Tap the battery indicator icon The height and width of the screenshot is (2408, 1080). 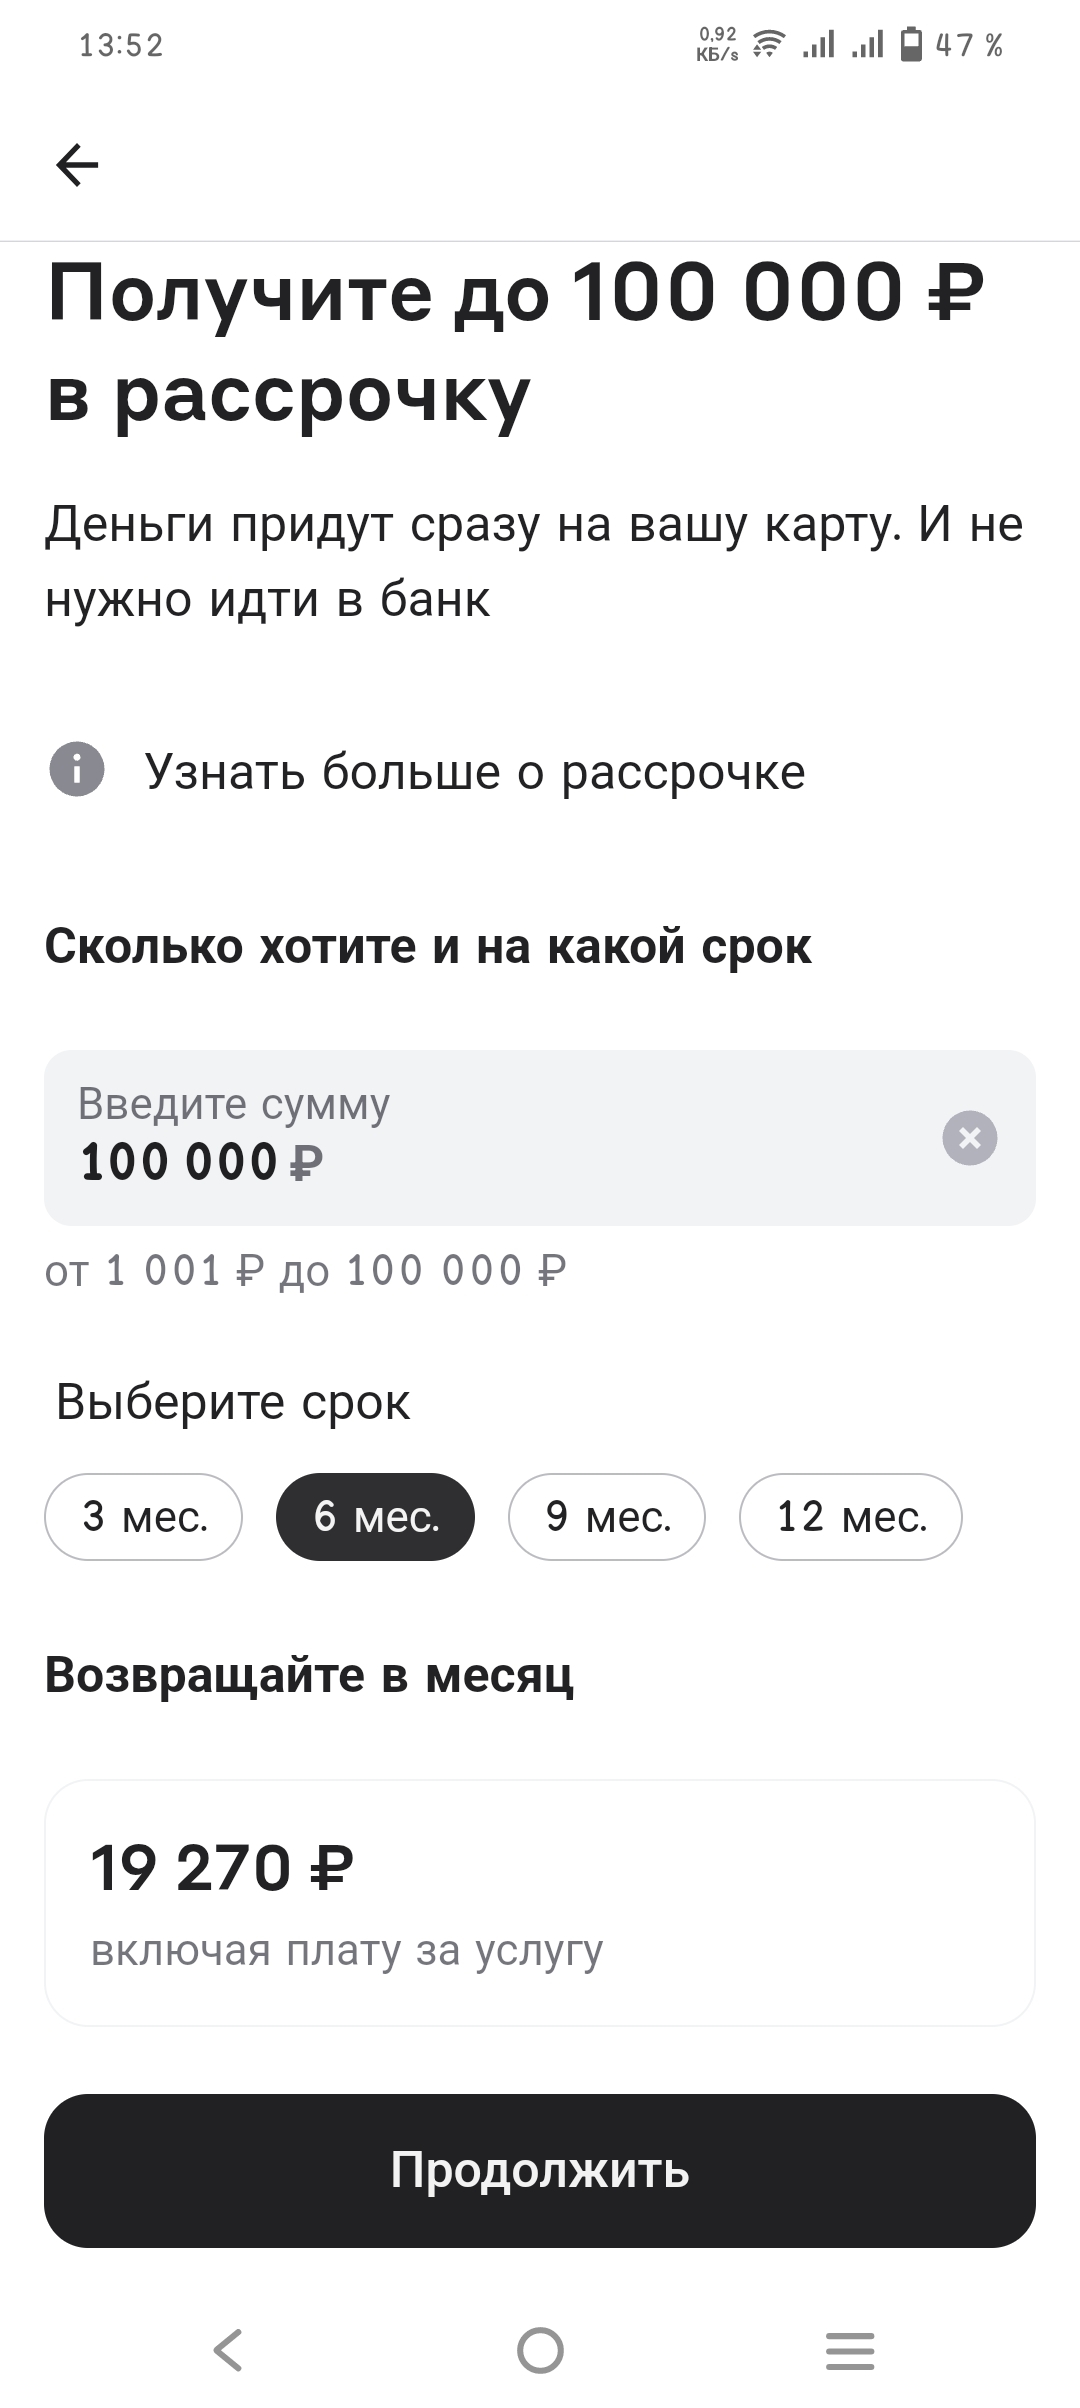[x=911, y=44]
